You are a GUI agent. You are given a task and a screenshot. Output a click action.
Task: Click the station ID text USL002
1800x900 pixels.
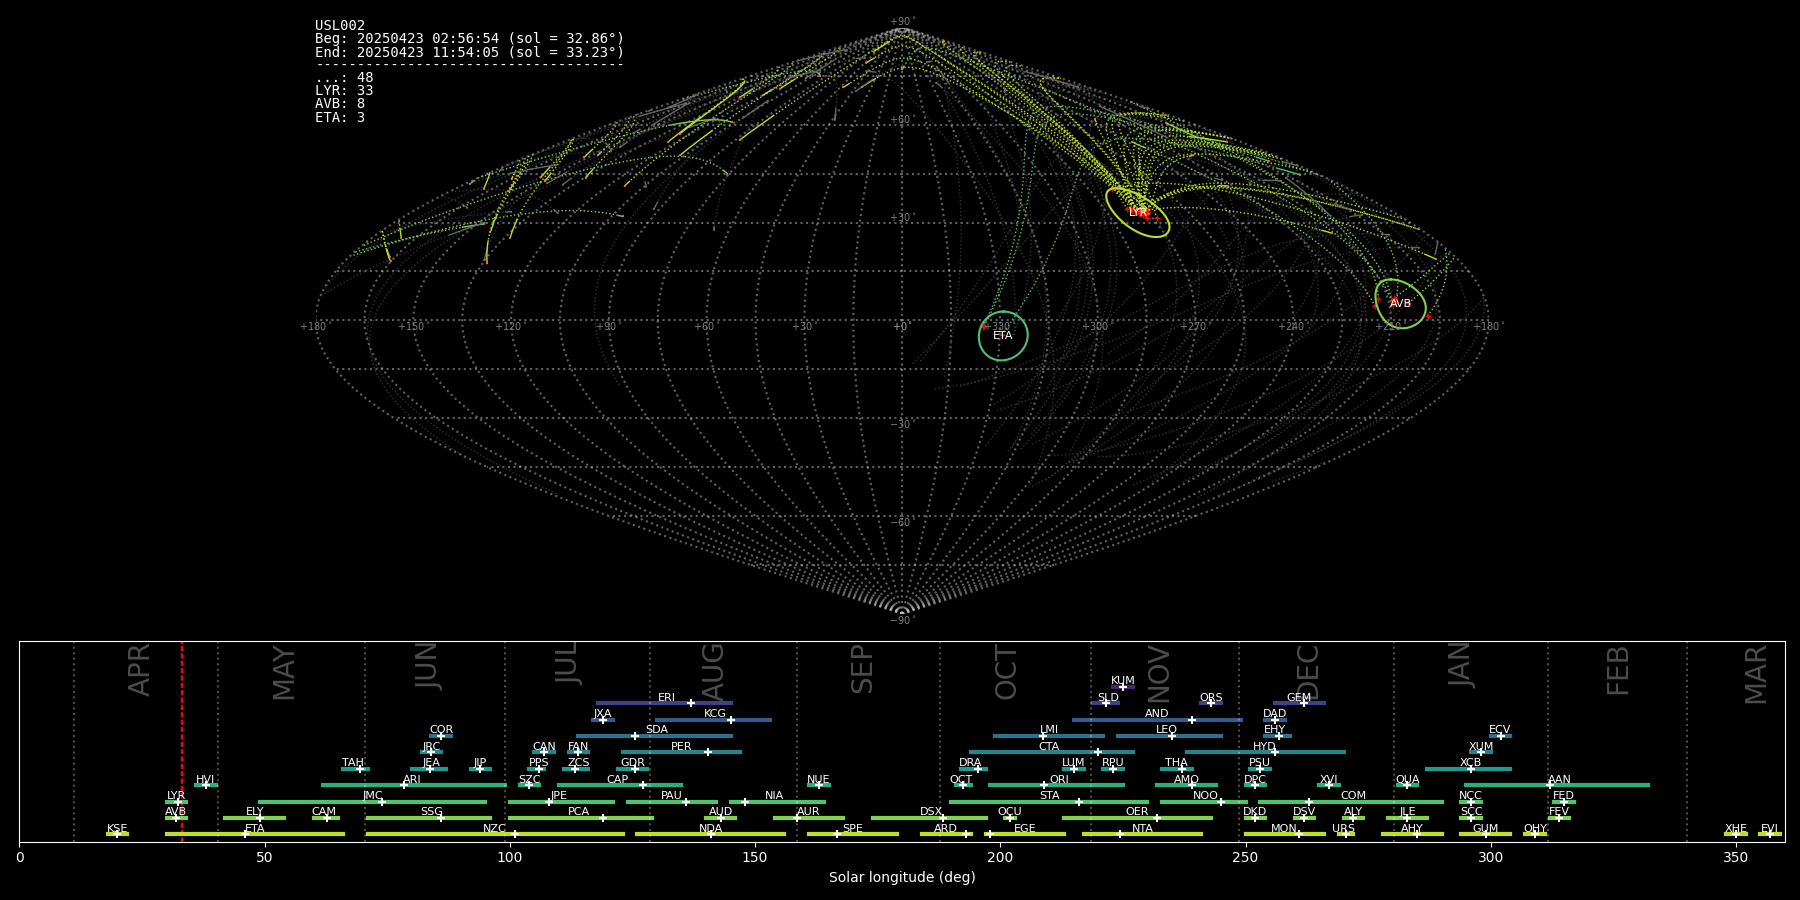click(x=340, y=25)
